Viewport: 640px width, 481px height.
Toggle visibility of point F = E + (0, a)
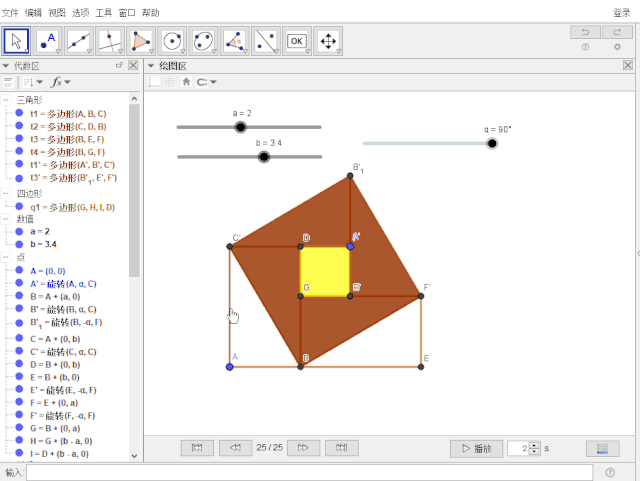(19, 402)
